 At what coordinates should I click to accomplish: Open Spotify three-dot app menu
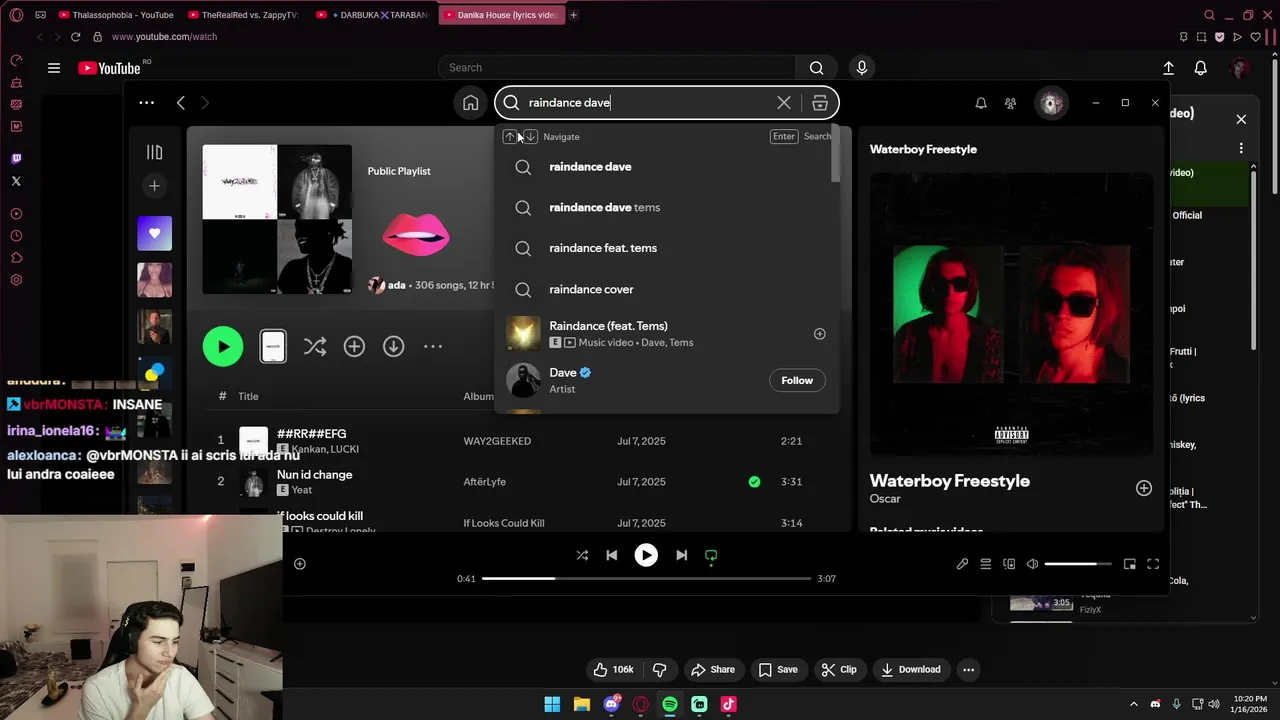[146, 102]
